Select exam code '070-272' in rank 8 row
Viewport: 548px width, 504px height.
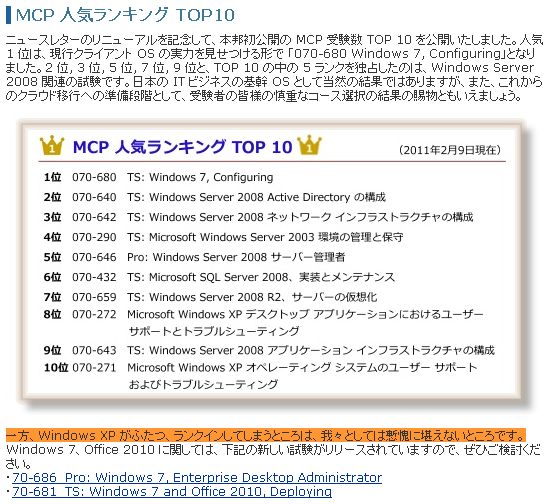pos(94,314)
